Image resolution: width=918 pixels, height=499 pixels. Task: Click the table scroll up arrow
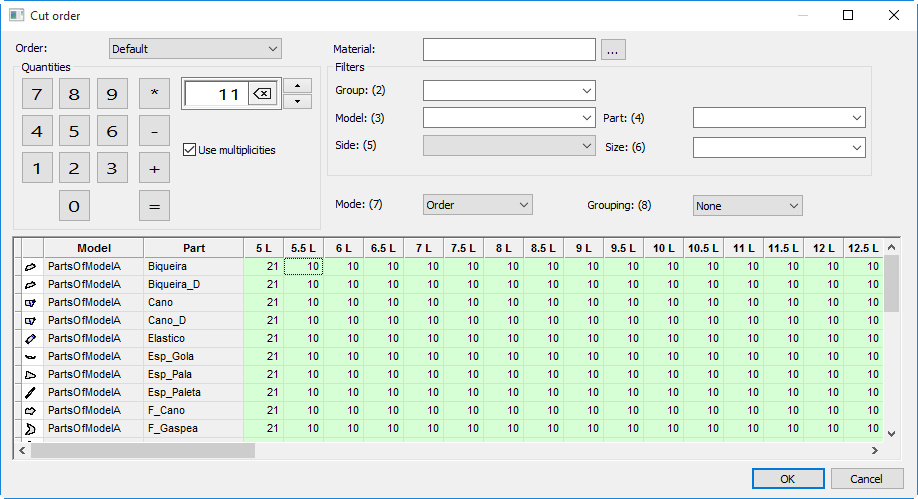[891, 247]
